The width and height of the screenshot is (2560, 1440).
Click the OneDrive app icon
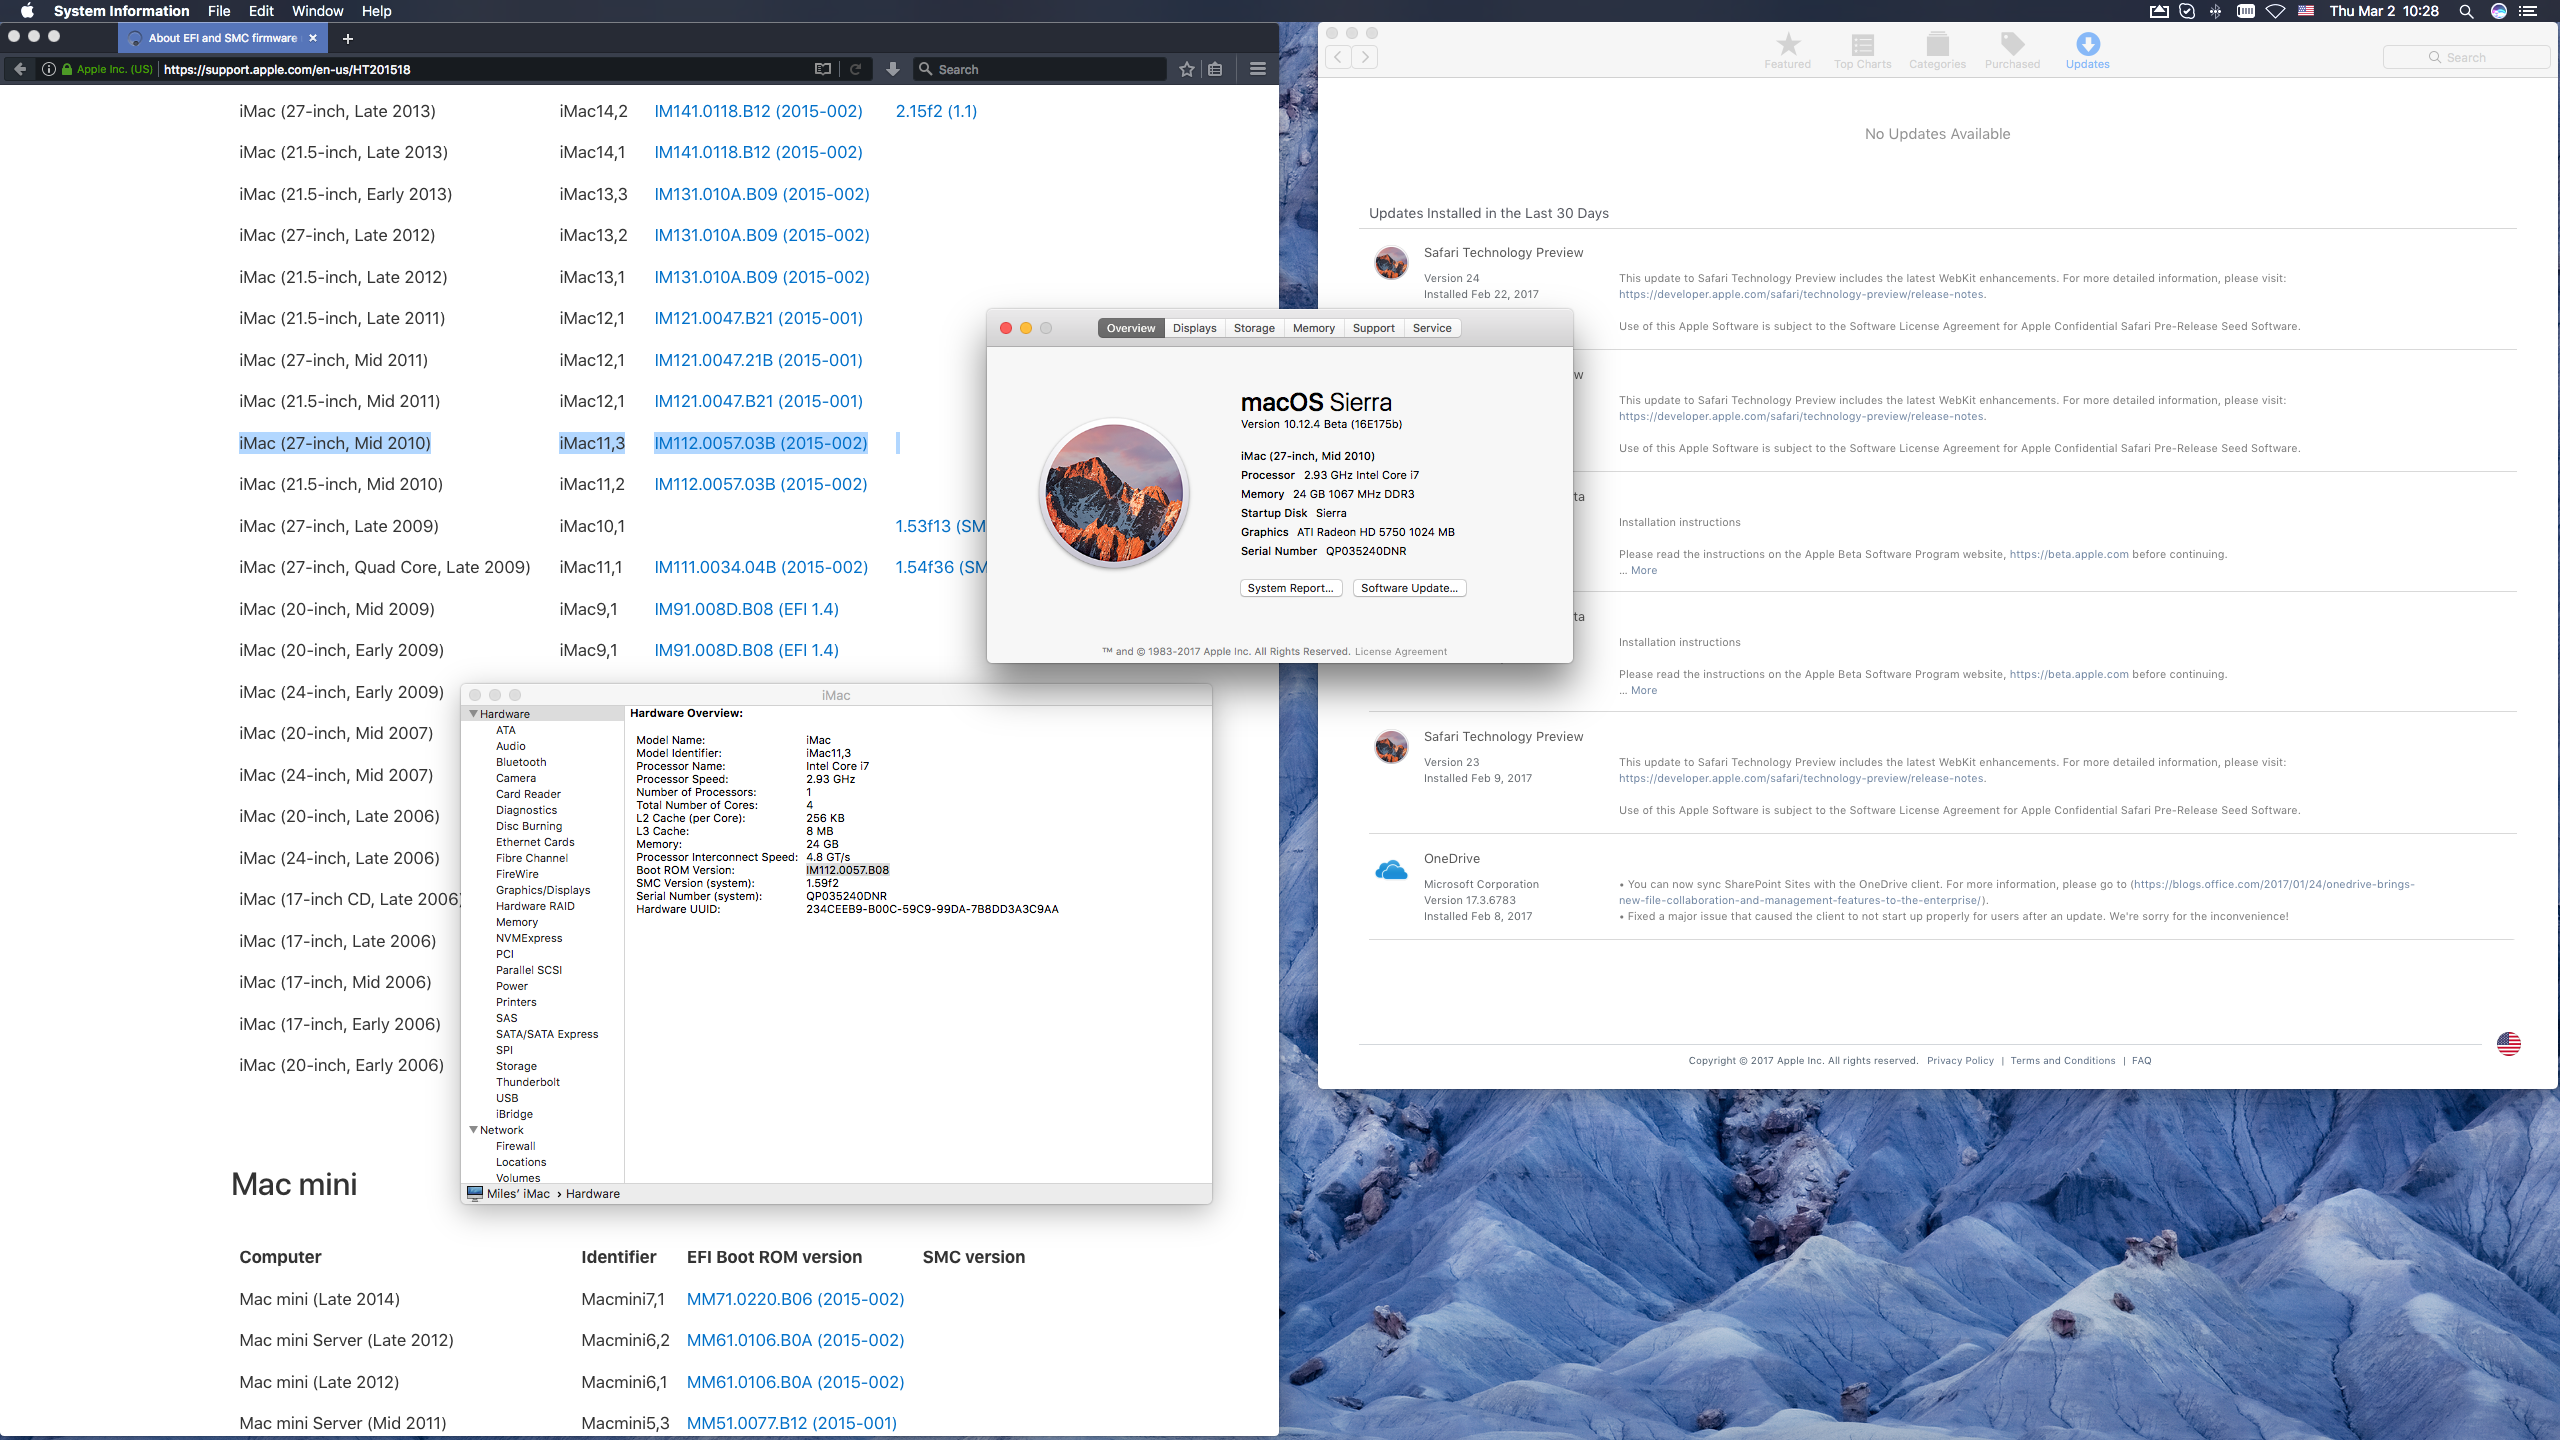click(1391, 871)
